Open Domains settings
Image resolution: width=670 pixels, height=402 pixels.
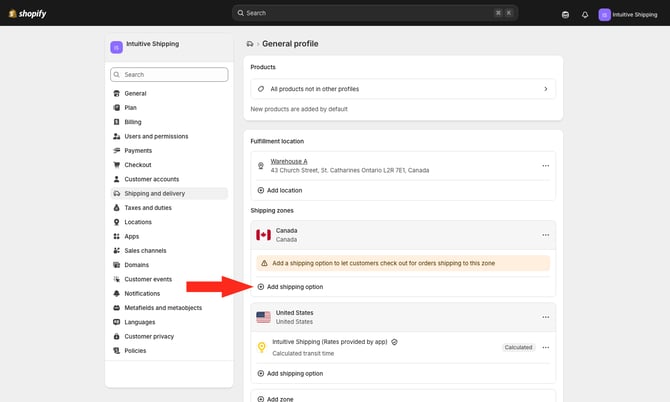pyautogui.click(x=169, y=265)
